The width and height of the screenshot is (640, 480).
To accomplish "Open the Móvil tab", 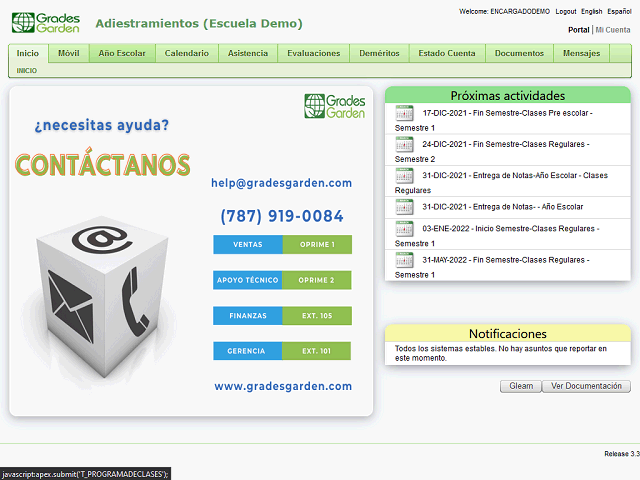I will [69, 53].
